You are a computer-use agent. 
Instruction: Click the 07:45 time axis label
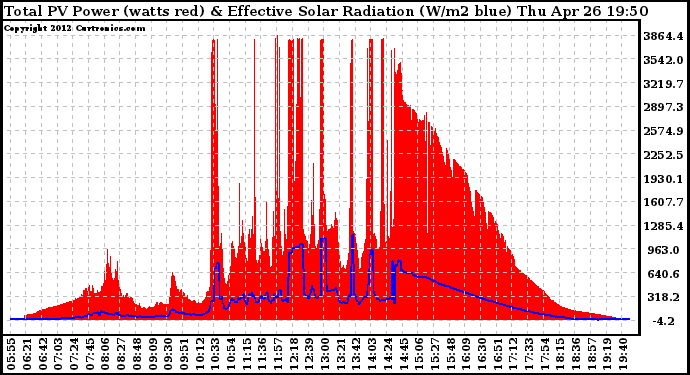click(90, 354)
